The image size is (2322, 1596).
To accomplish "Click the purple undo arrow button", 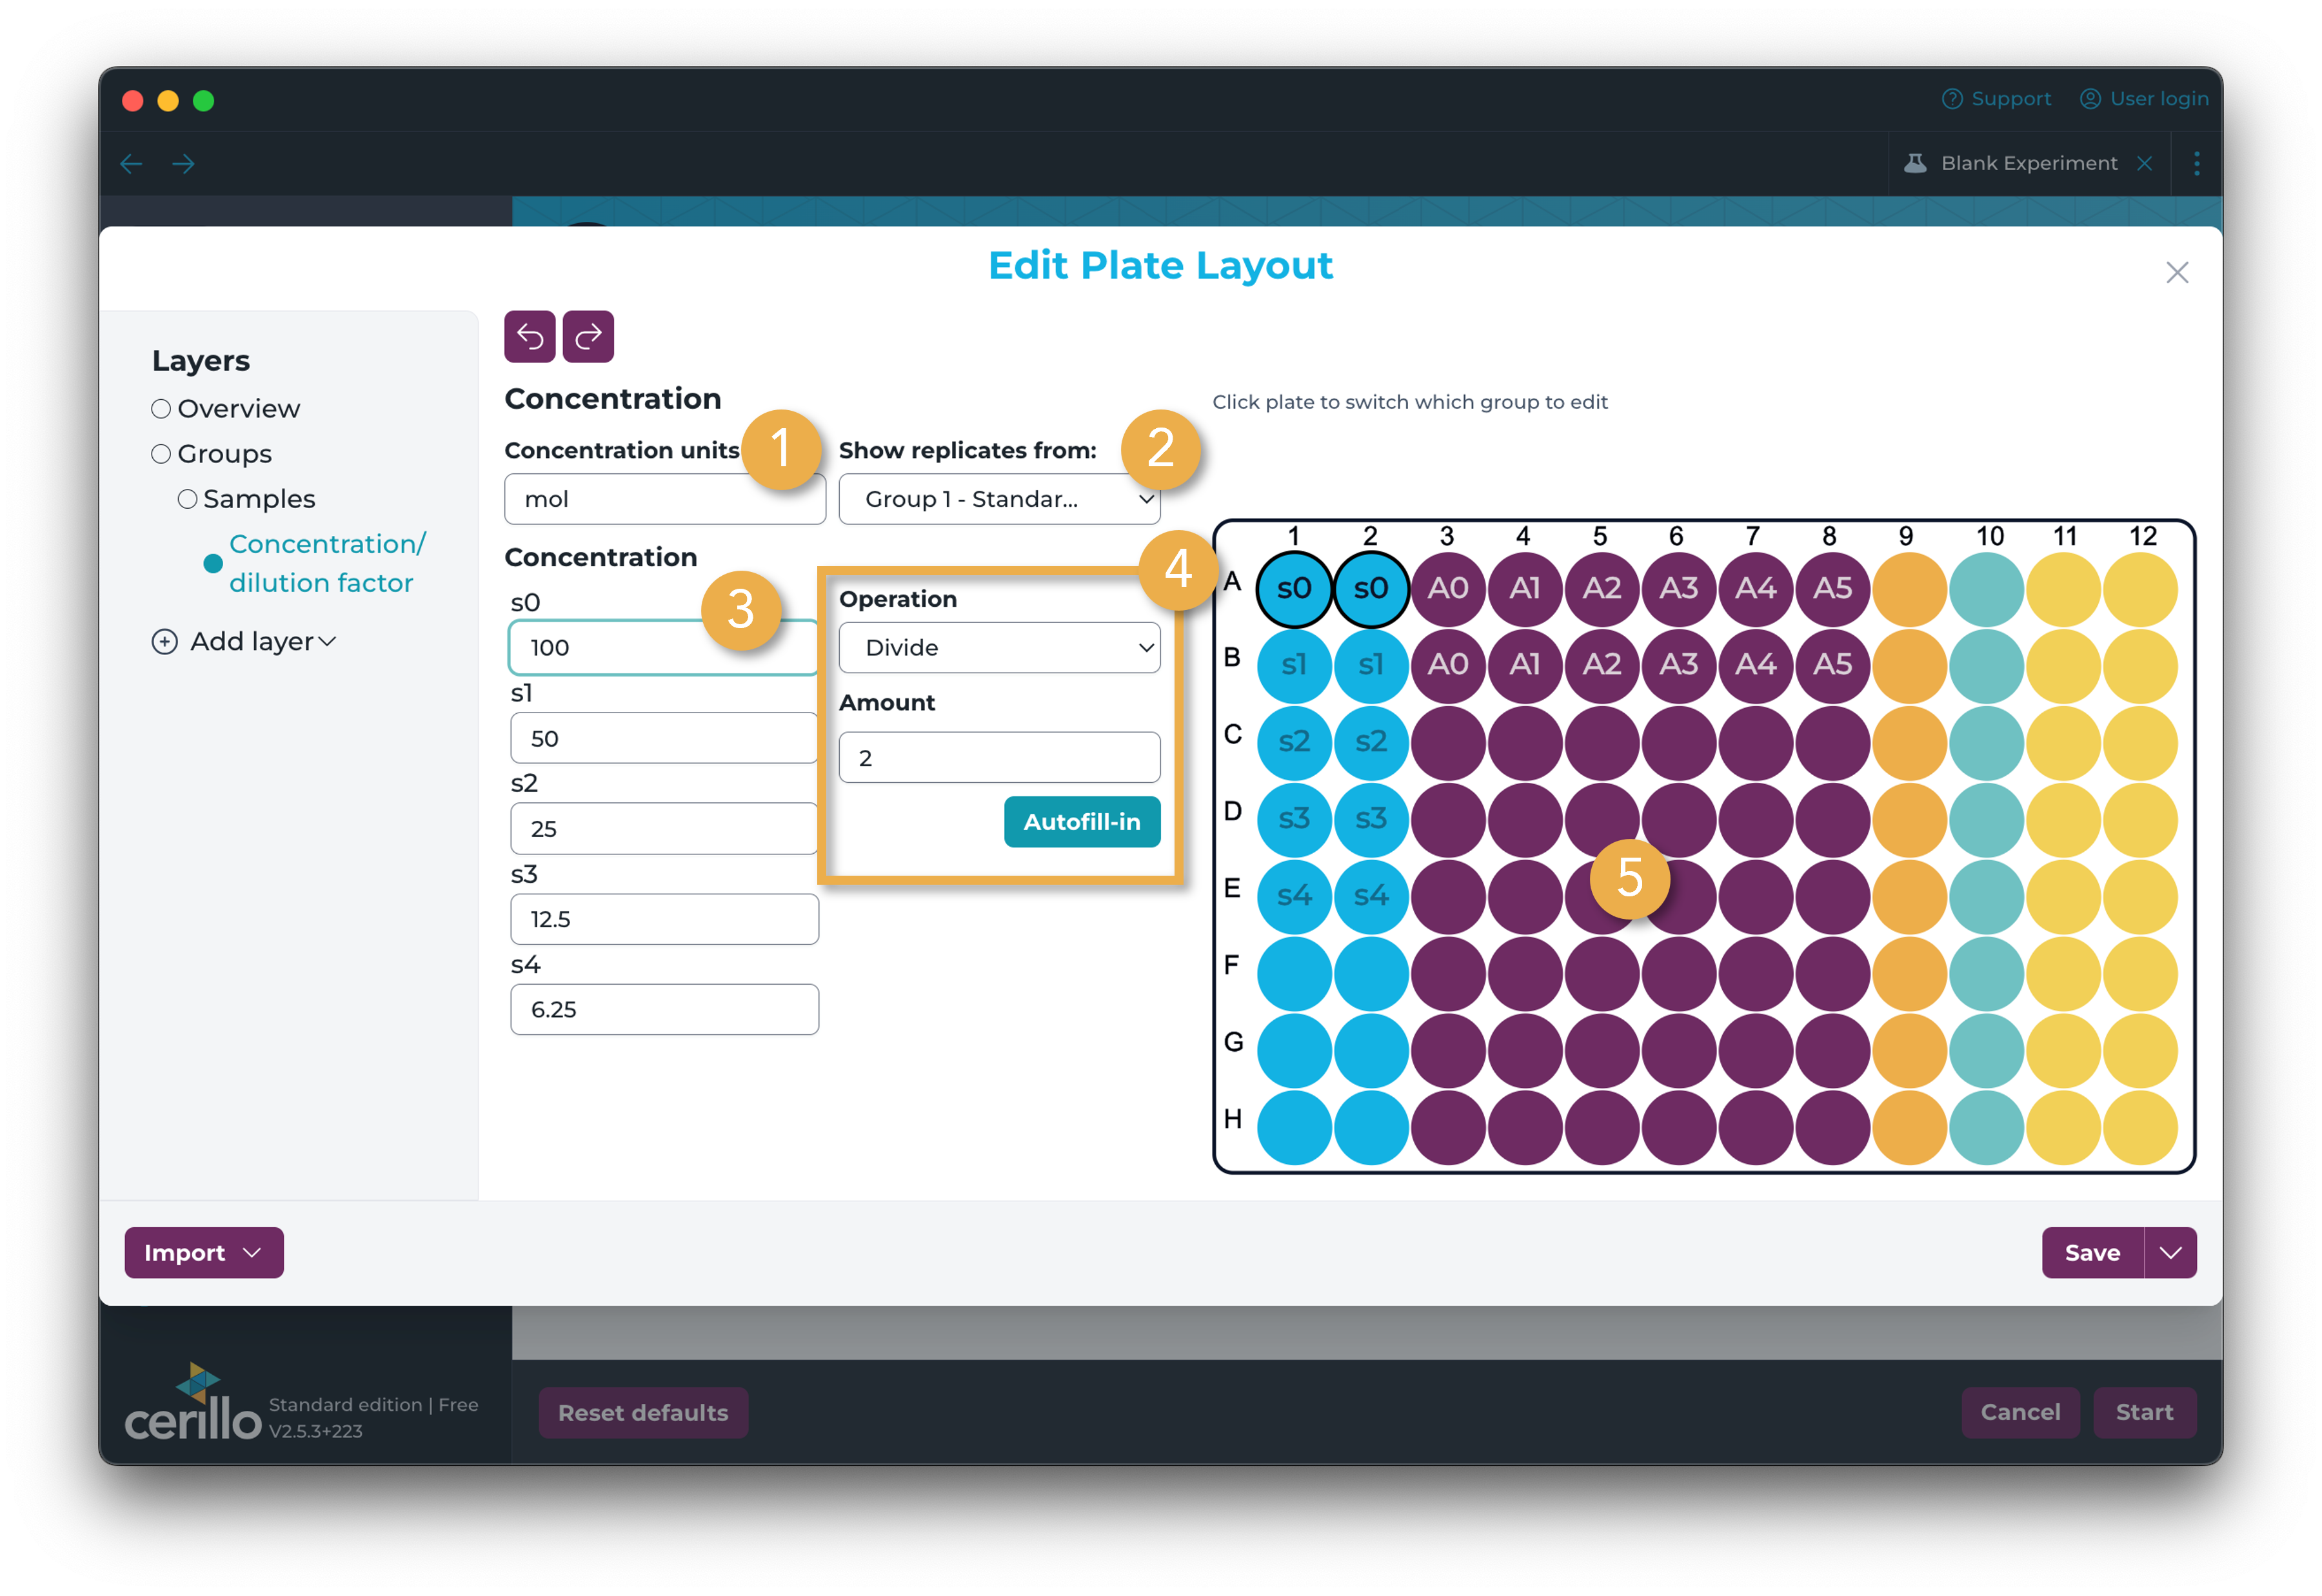I will [x=529, y=336].
